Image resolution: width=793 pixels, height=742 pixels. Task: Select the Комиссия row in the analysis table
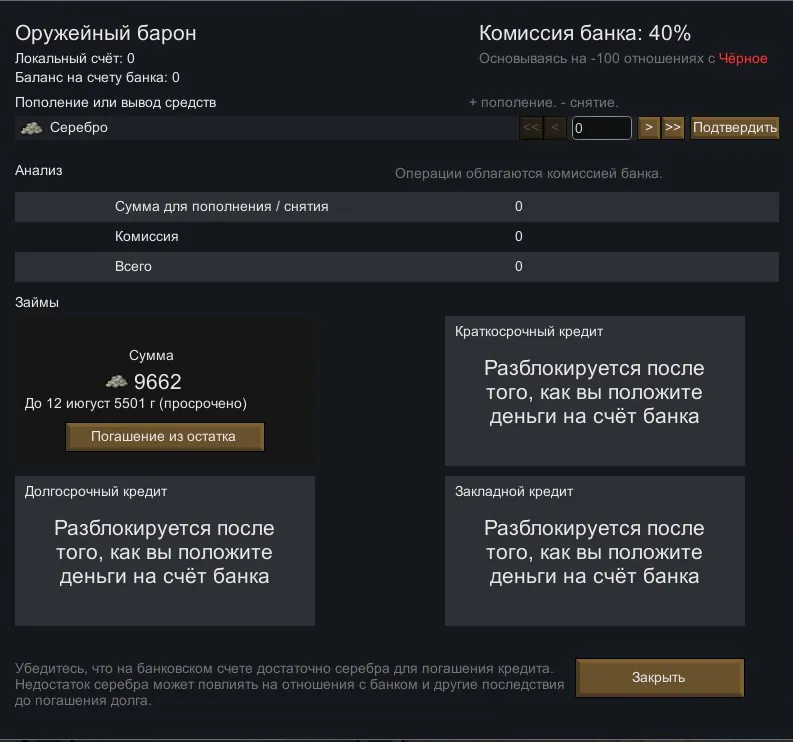pos(396,237)
